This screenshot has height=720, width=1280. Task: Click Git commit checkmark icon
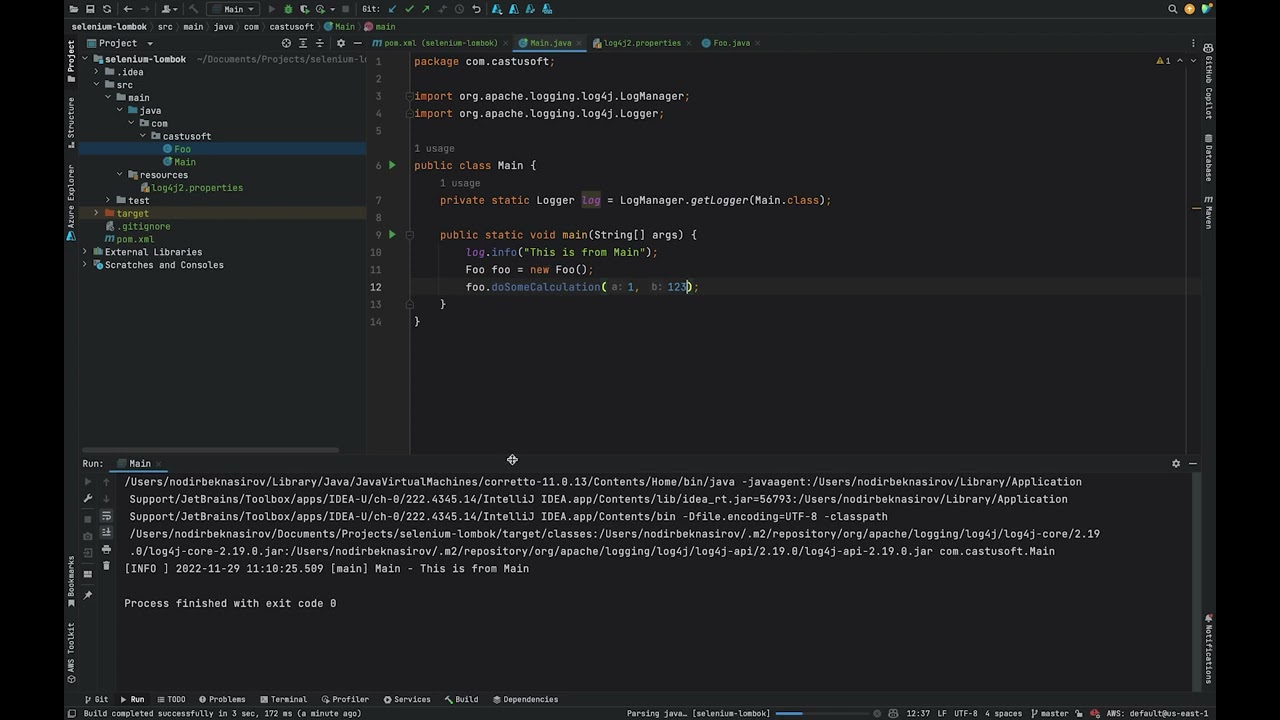tap(409, 9)
